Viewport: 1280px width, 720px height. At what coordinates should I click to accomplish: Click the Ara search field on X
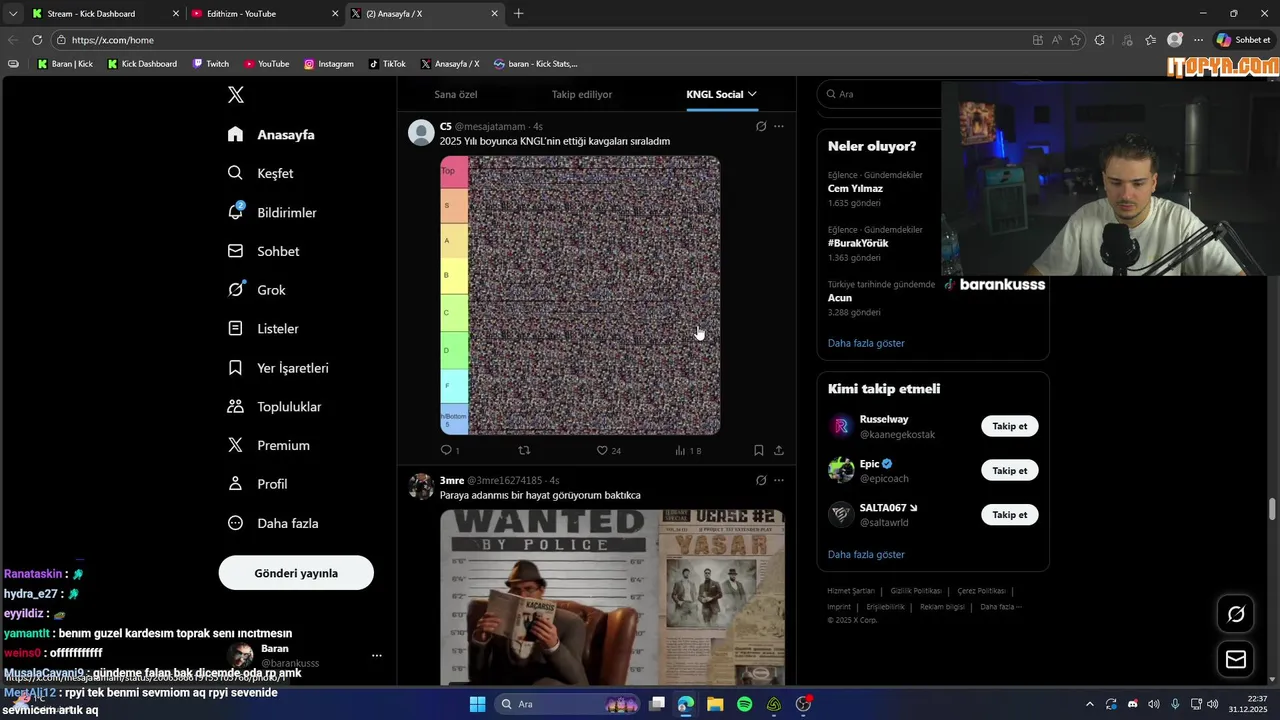point(879,94)
